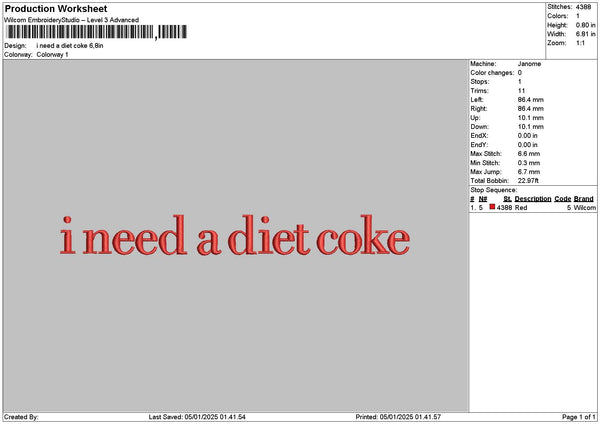Click the Machine value 'Janome'

[x=529, y=64]
